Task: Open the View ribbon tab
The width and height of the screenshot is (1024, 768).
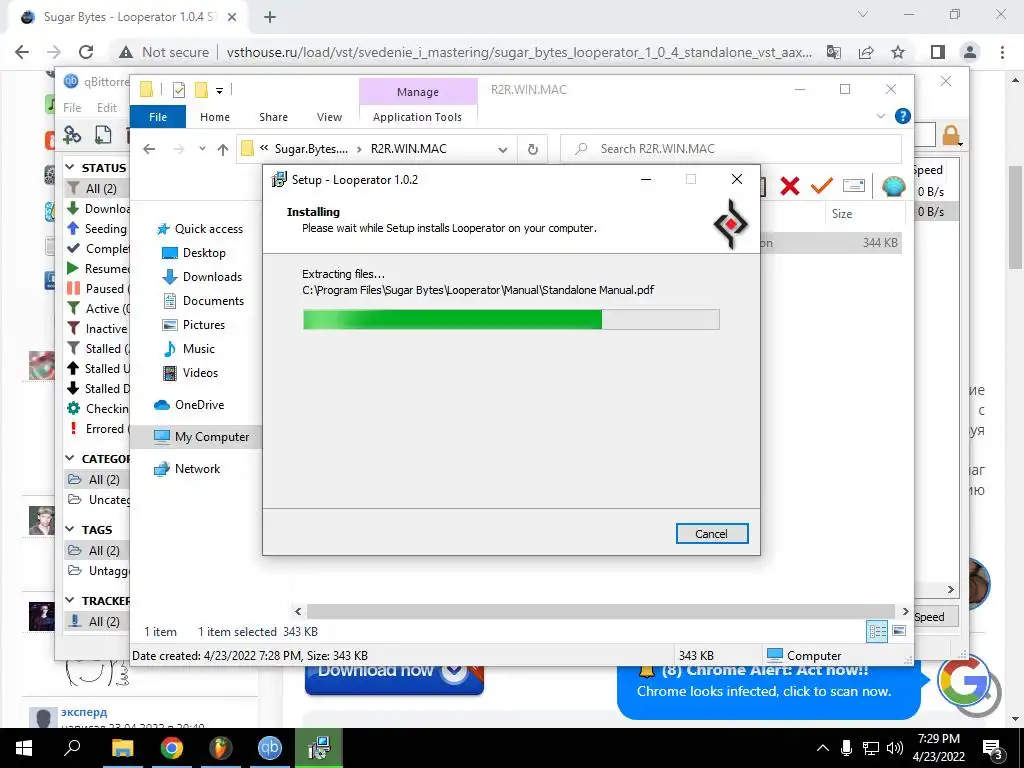Action: (329, 117)
